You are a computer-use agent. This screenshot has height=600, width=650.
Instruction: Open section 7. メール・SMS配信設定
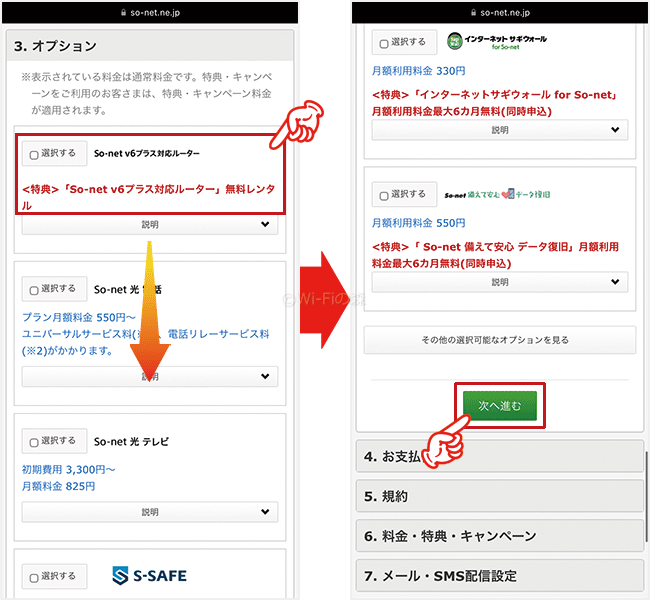(500, 576)
